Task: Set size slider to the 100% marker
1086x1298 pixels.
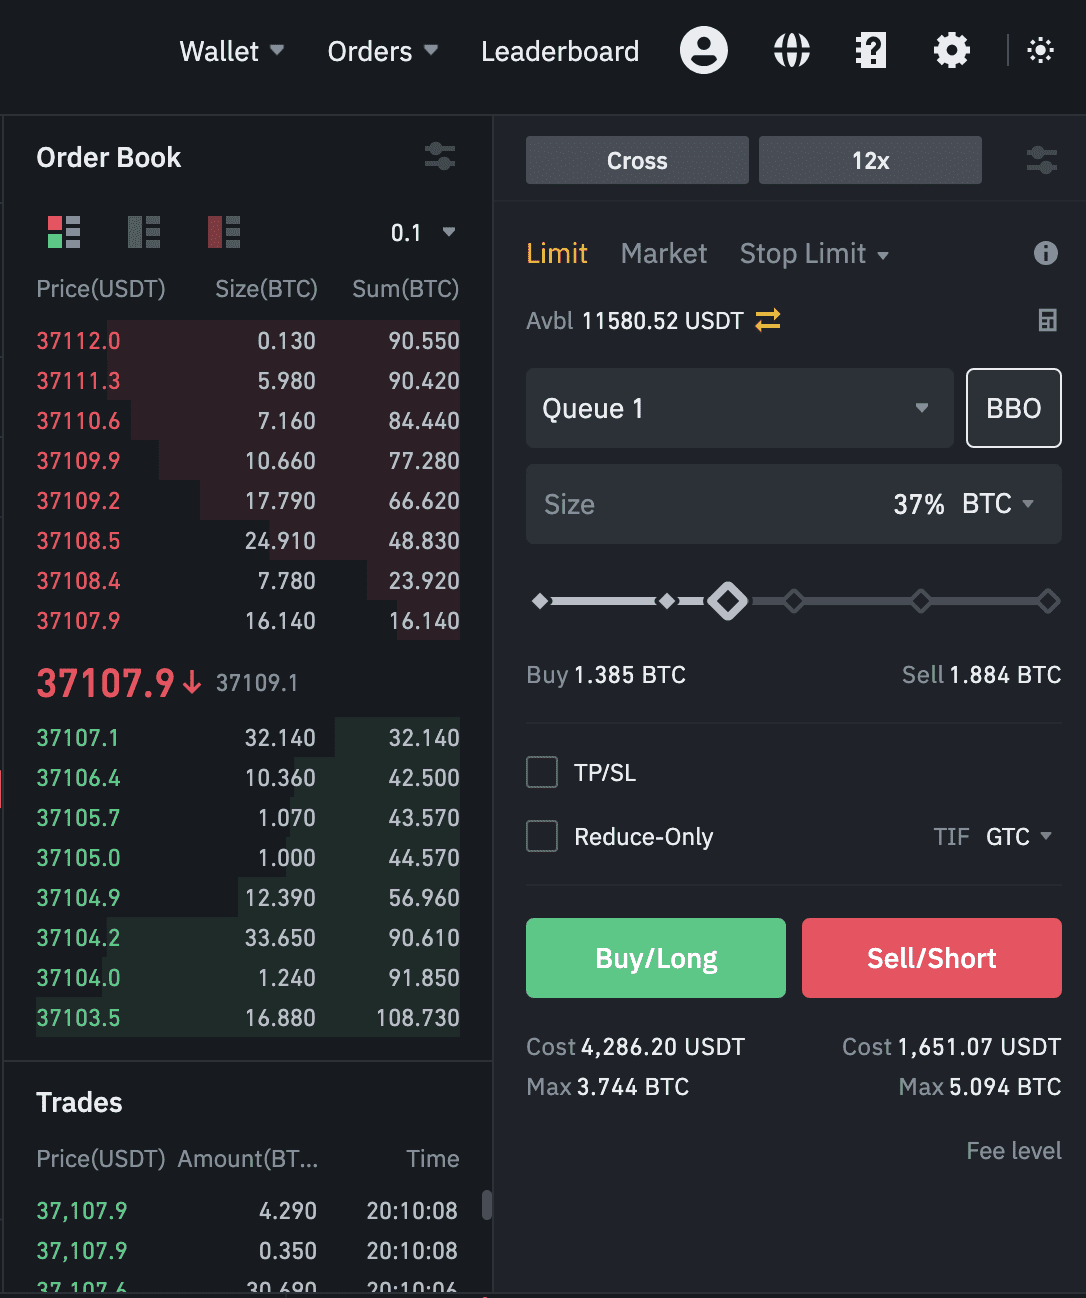Action: pos(1048,601)
